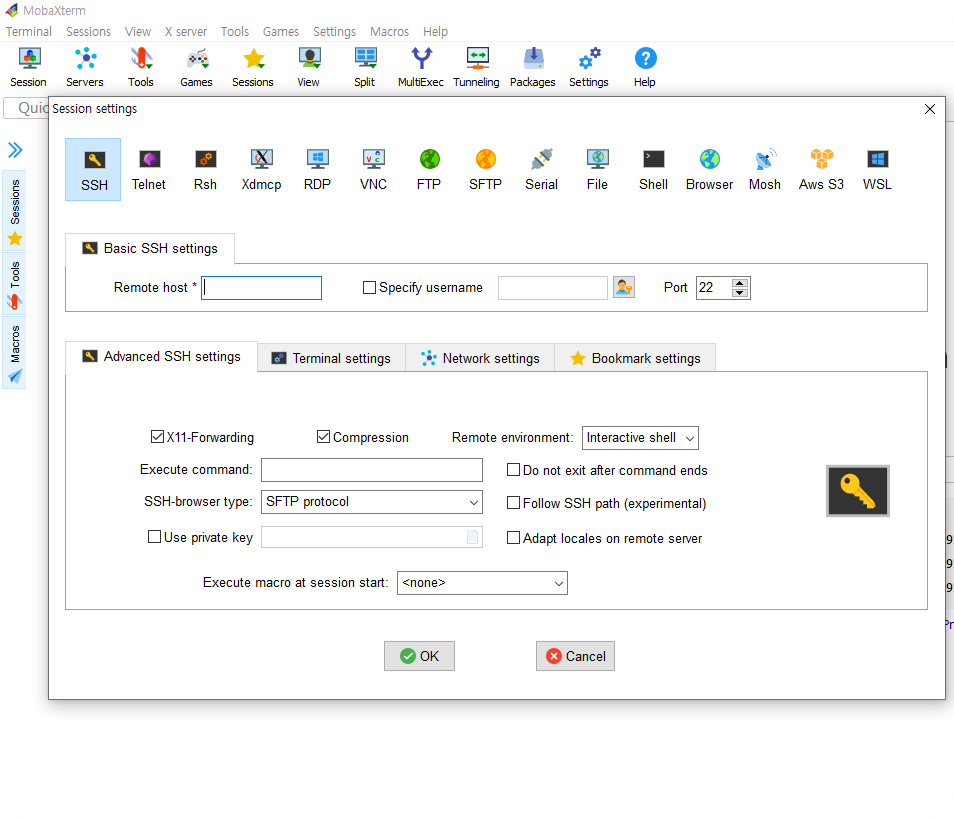
Task: Choose the File session type
Action: tap(597, 169)
